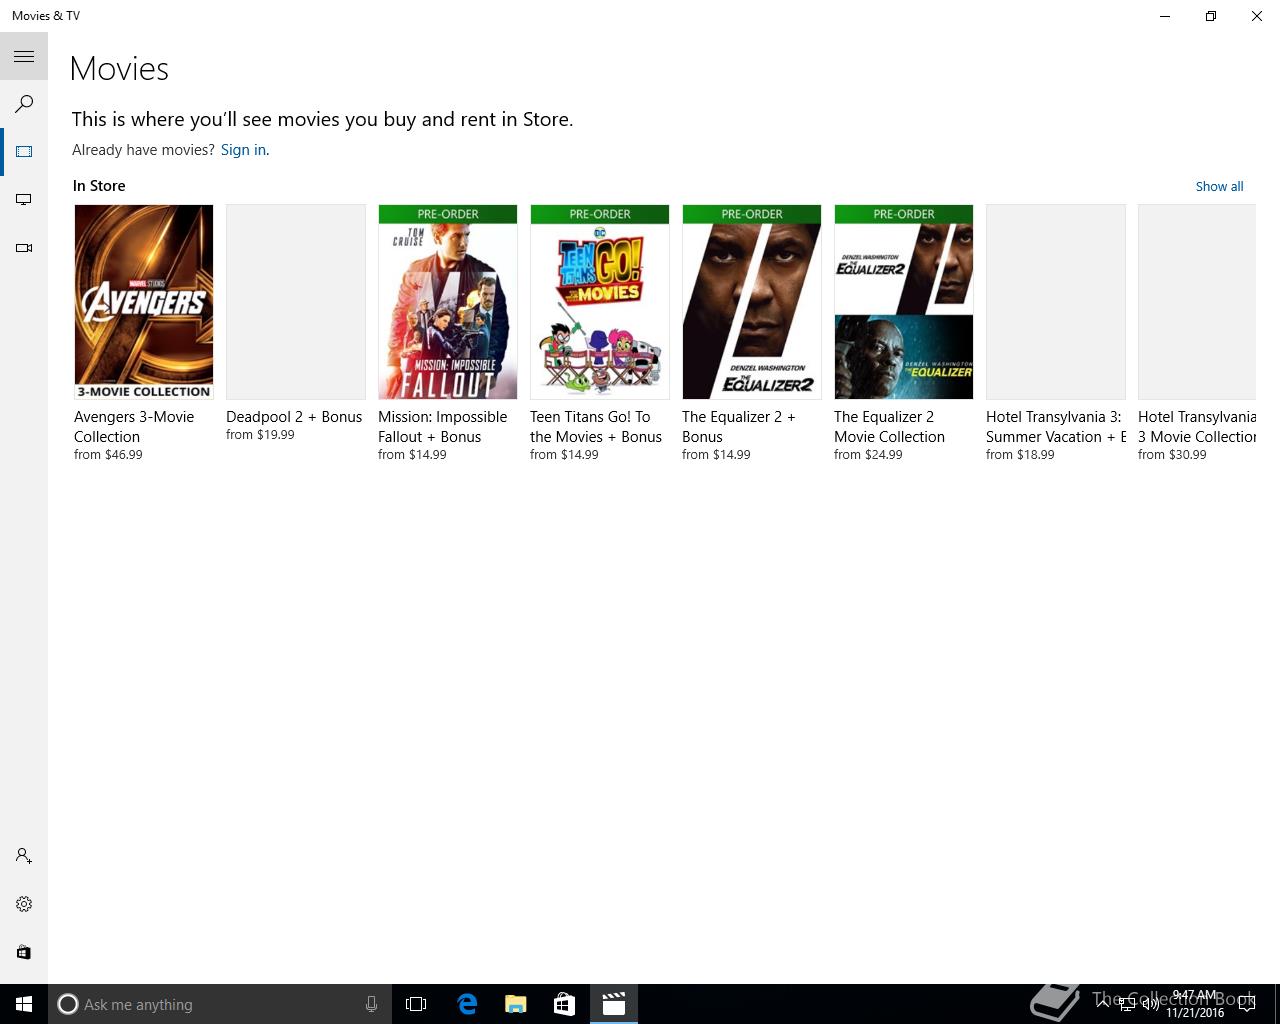This screenshot has height=1024, width=1280.
Task: Launch Microsoft Edge from the taskbar
Action: (x=467, y=1004)
